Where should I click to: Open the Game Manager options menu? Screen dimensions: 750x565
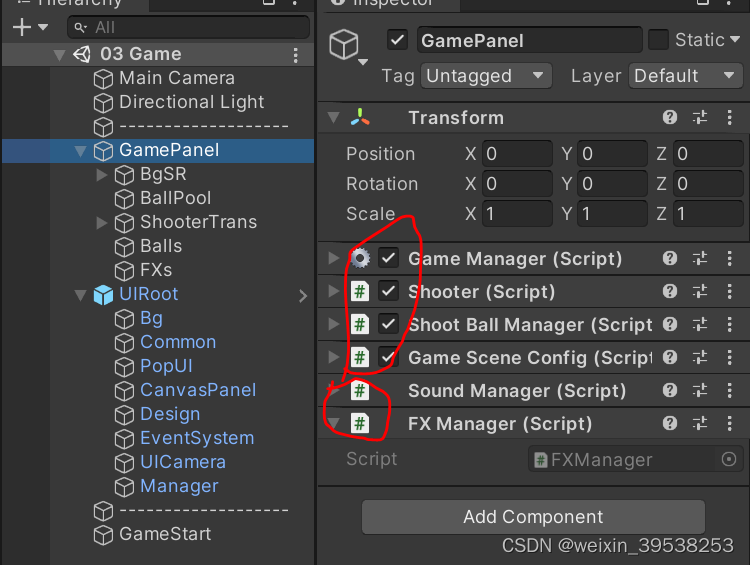[729, 258]
